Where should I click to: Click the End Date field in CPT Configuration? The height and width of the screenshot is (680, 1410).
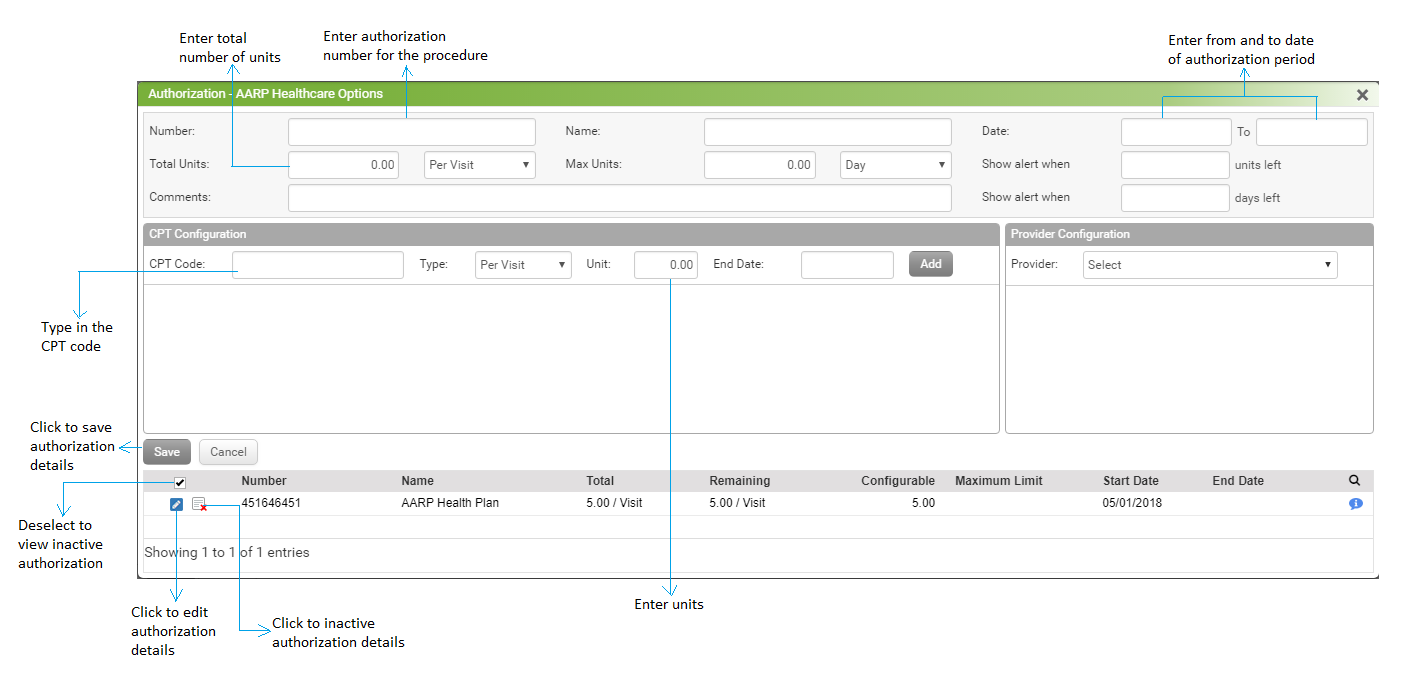847,265
